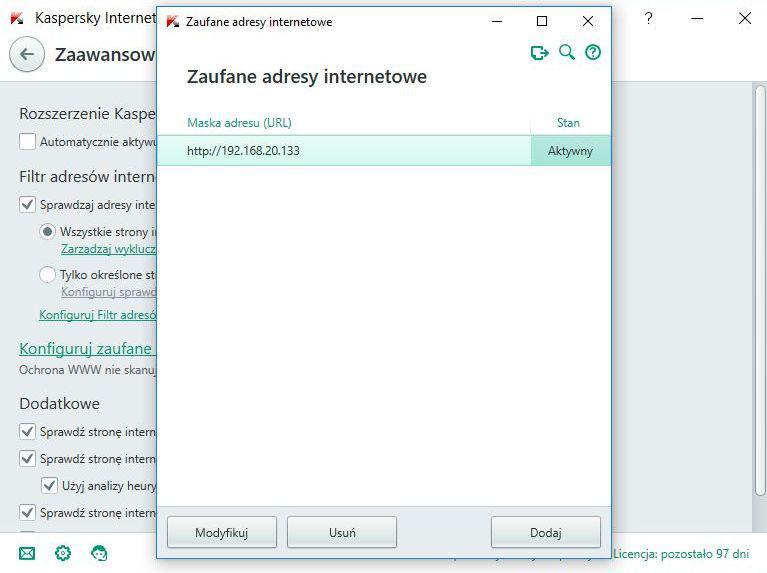The height and width of the screenshot is (573, 767).
Task: Click the export list icon in dialog
Action: 540,52
